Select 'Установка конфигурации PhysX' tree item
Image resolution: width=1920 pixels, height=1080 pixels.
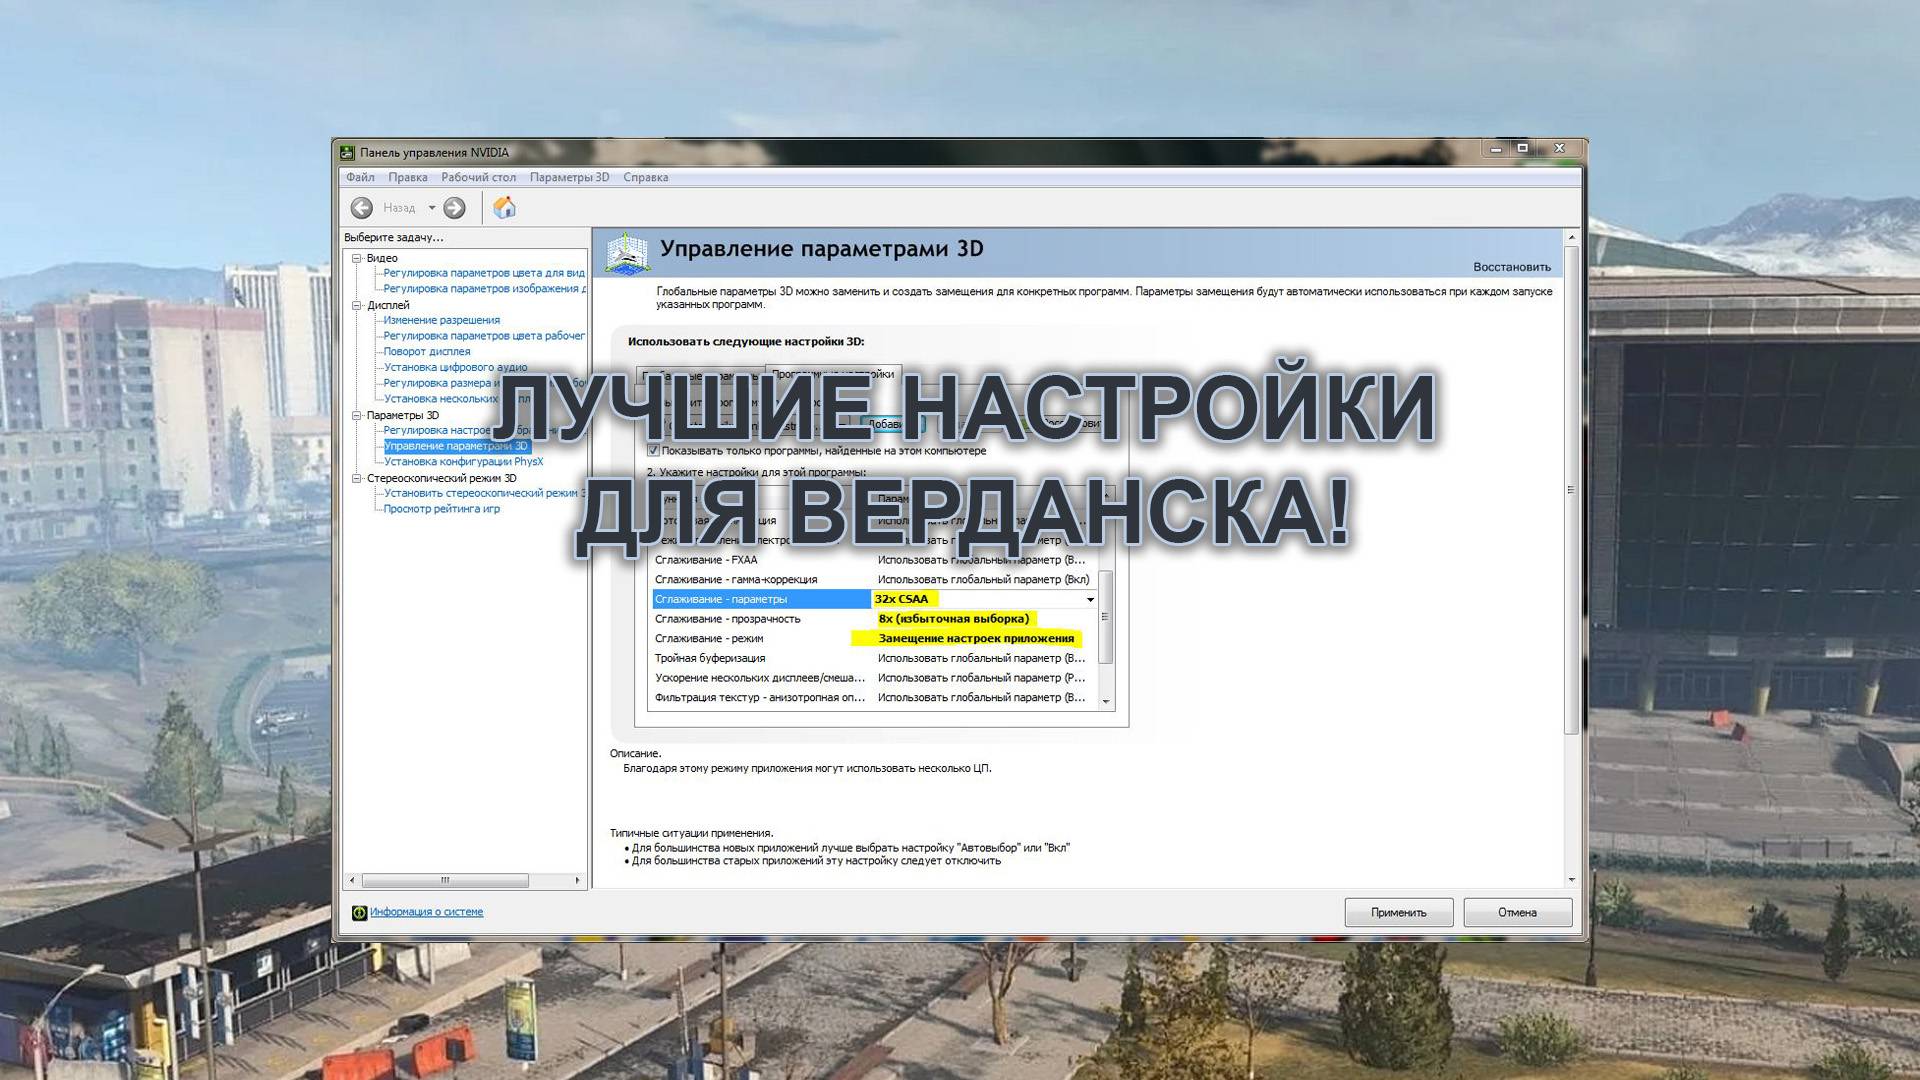(463, 462)
